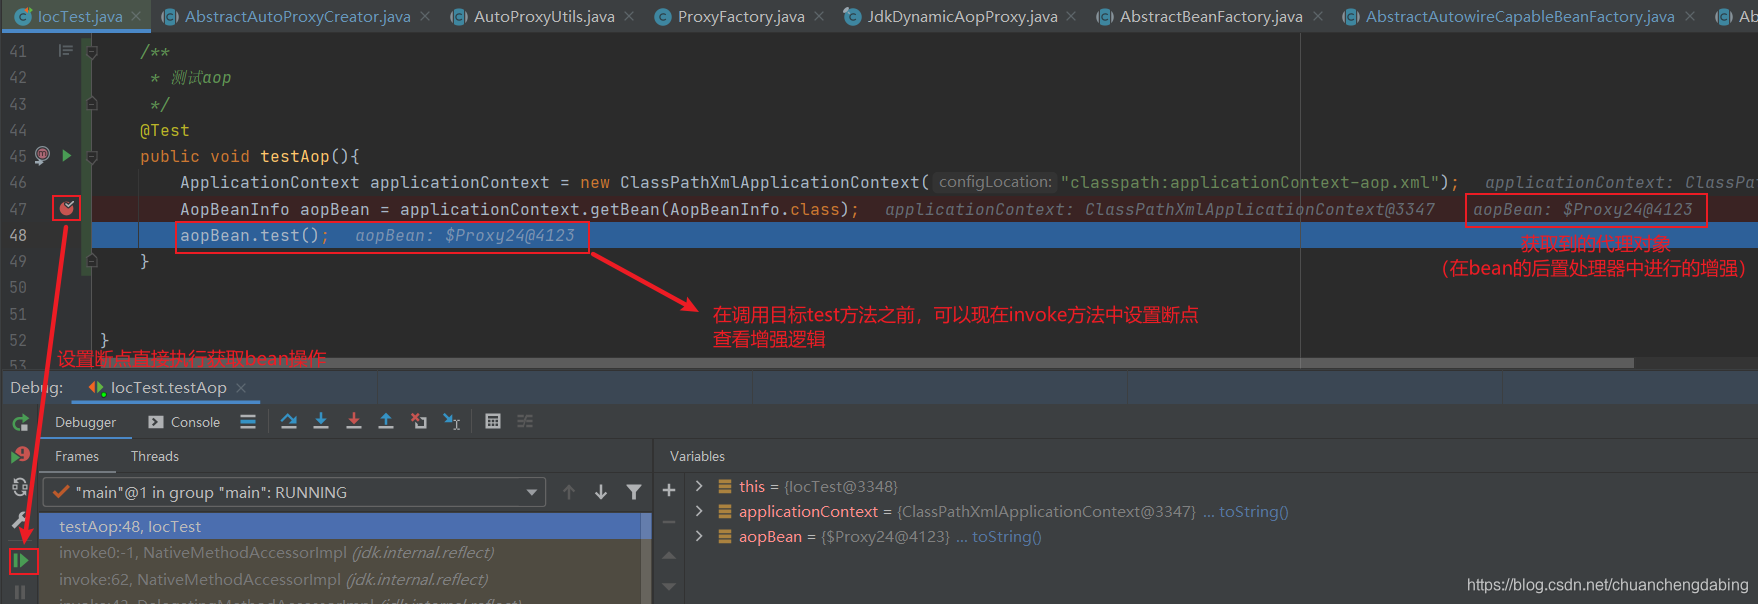This screenshot has width=1758, height=604.
Task: Remove the watch with the minus icon
Action: pos(669,522)
